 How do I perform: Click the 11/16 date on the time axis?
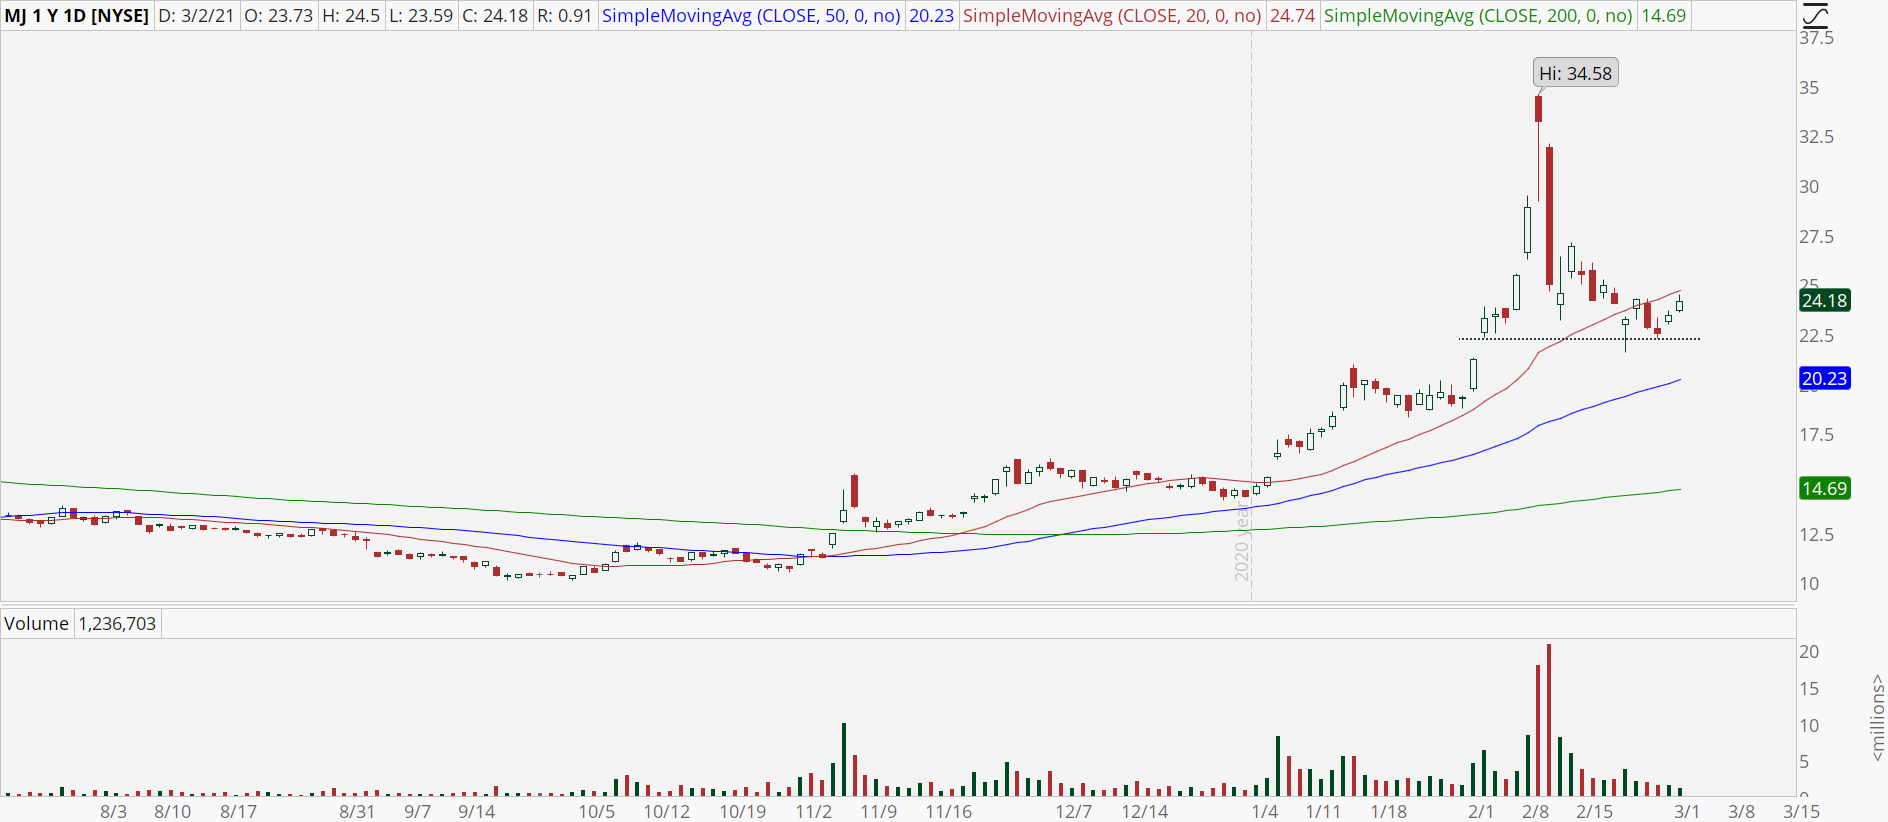point(948,811)
